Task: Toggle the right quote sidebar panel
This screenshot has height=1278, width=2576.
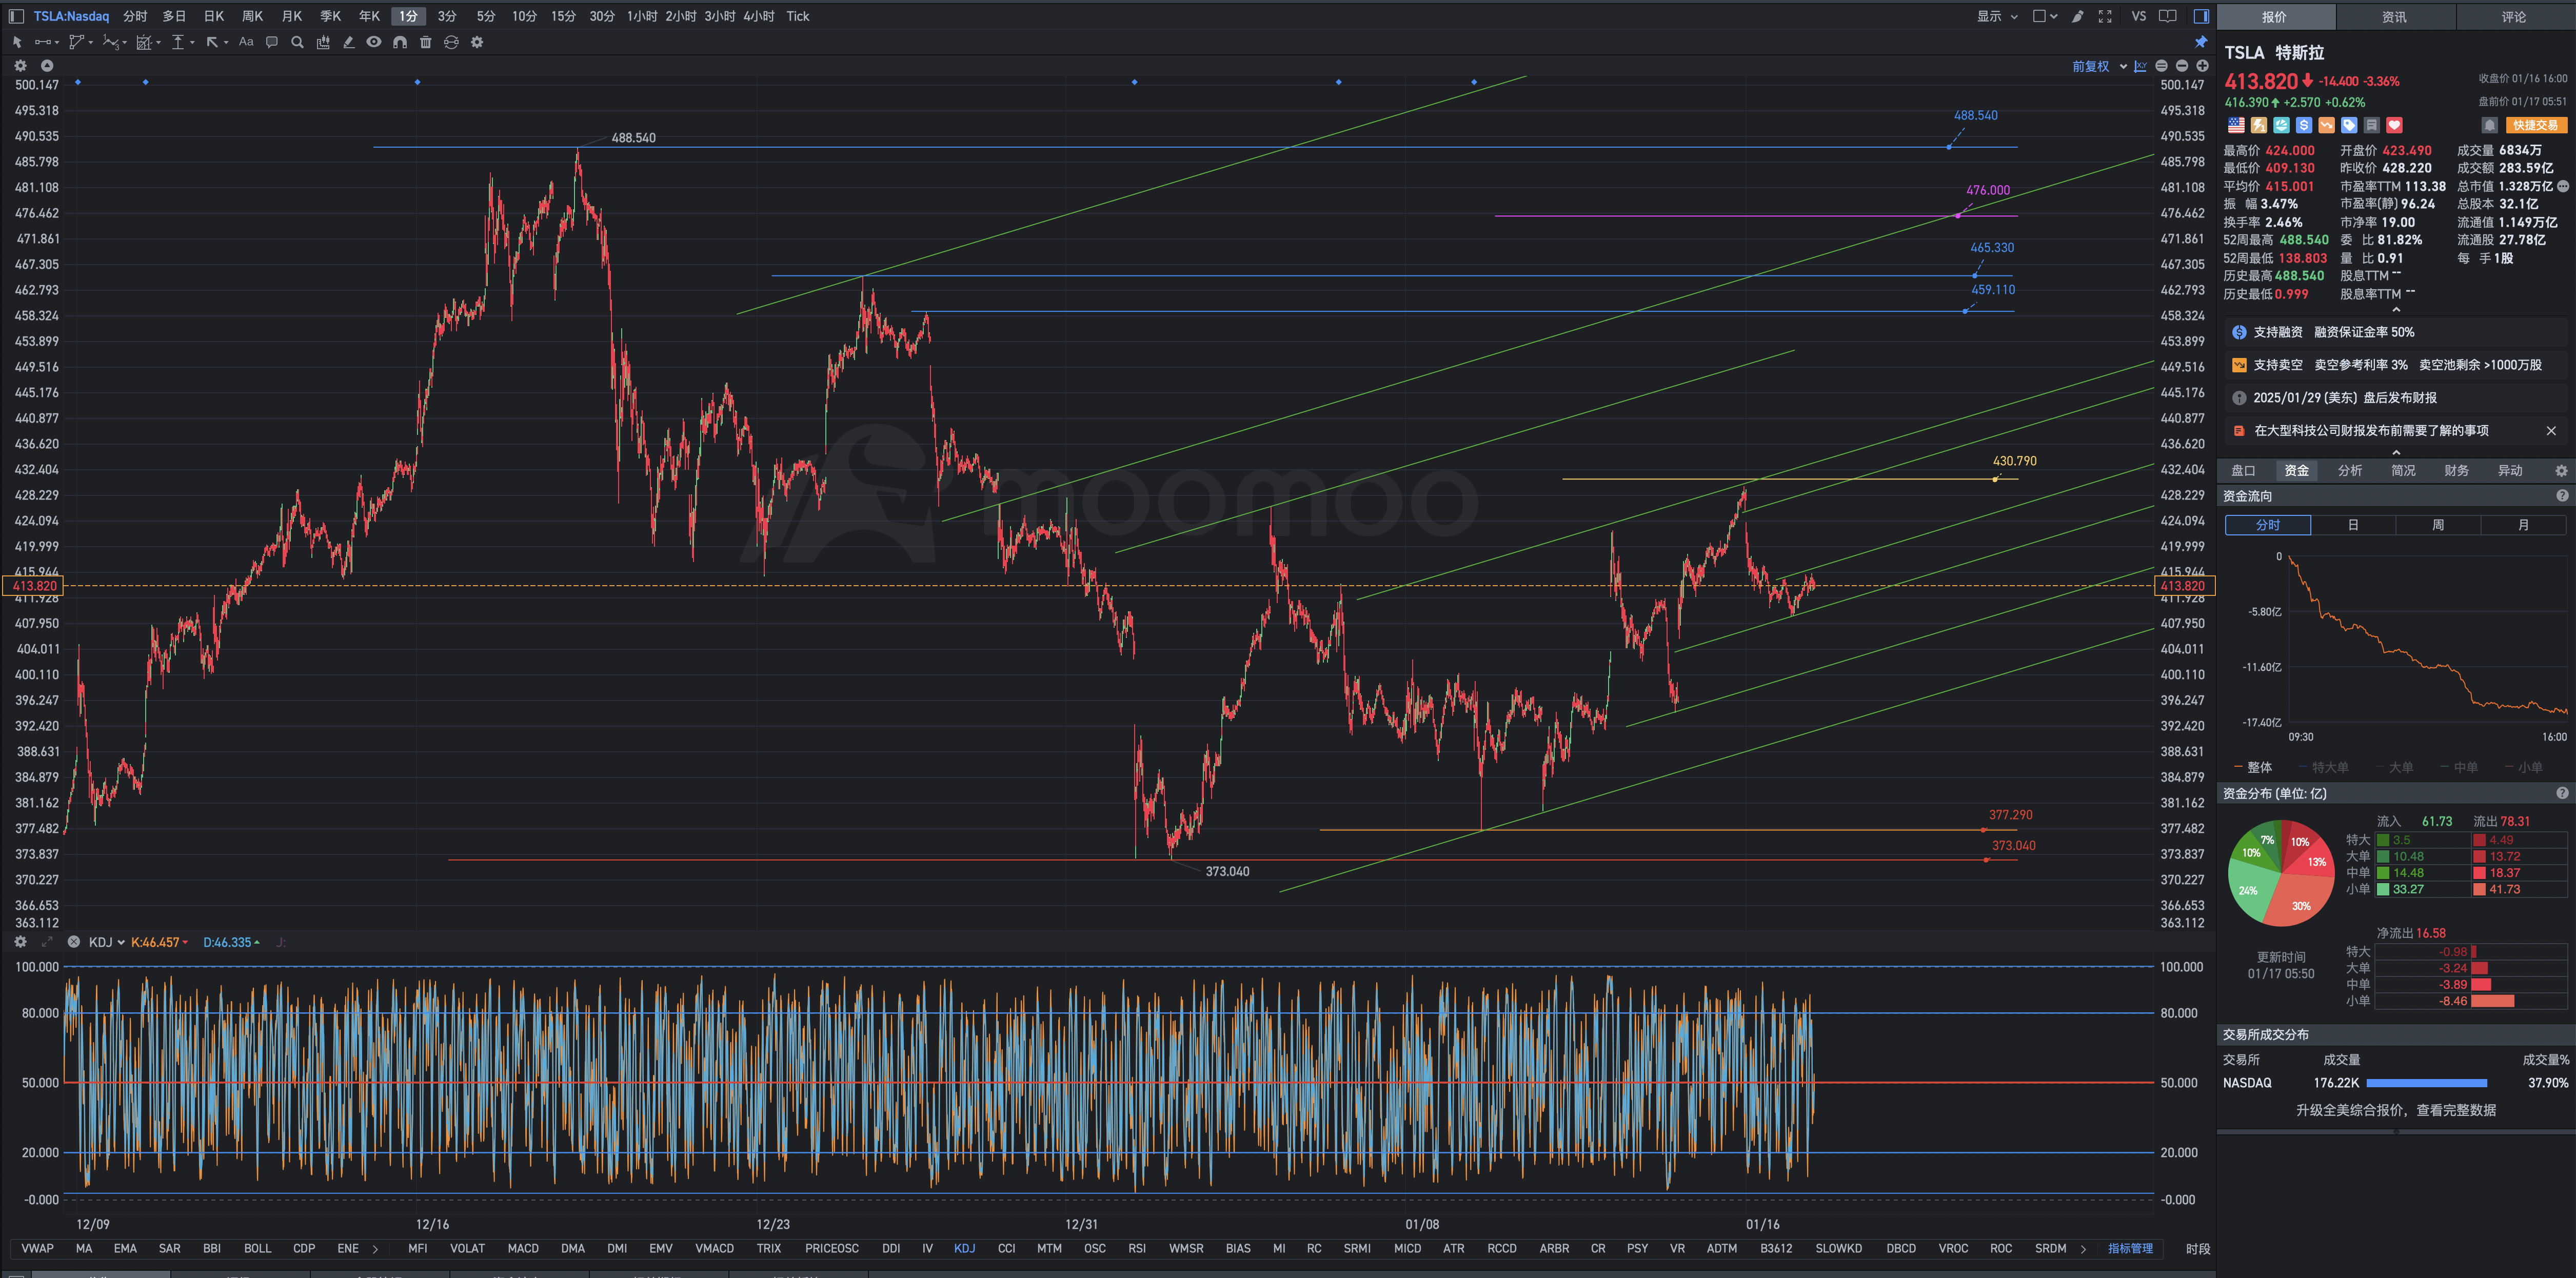Action: tap(2201, 16)
